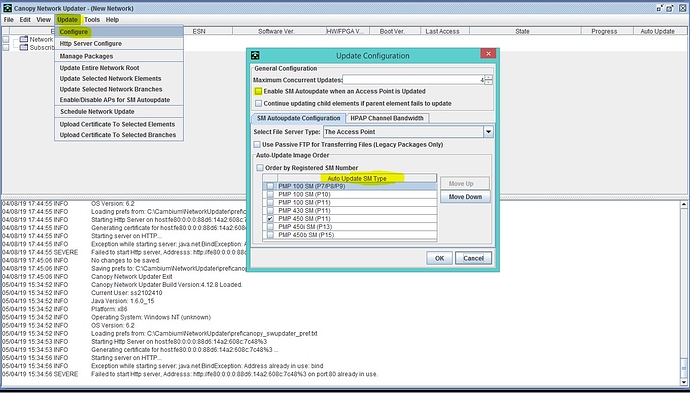Viewport: 690px width, 393px height.
Task: Click log line 'Current User: ss2102410'
Action: (x=127, y=293)
